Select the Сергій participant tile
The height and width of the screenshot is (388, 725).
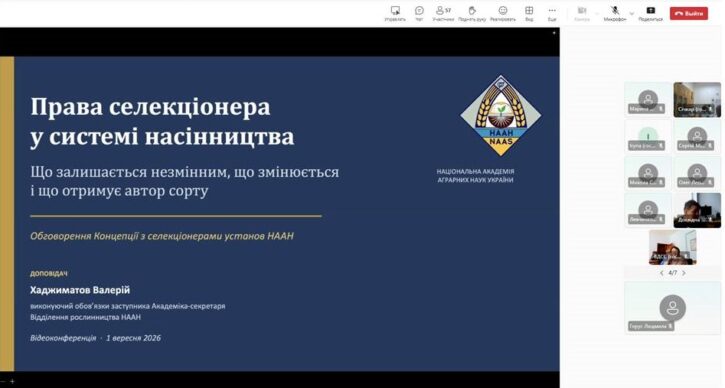697,136
